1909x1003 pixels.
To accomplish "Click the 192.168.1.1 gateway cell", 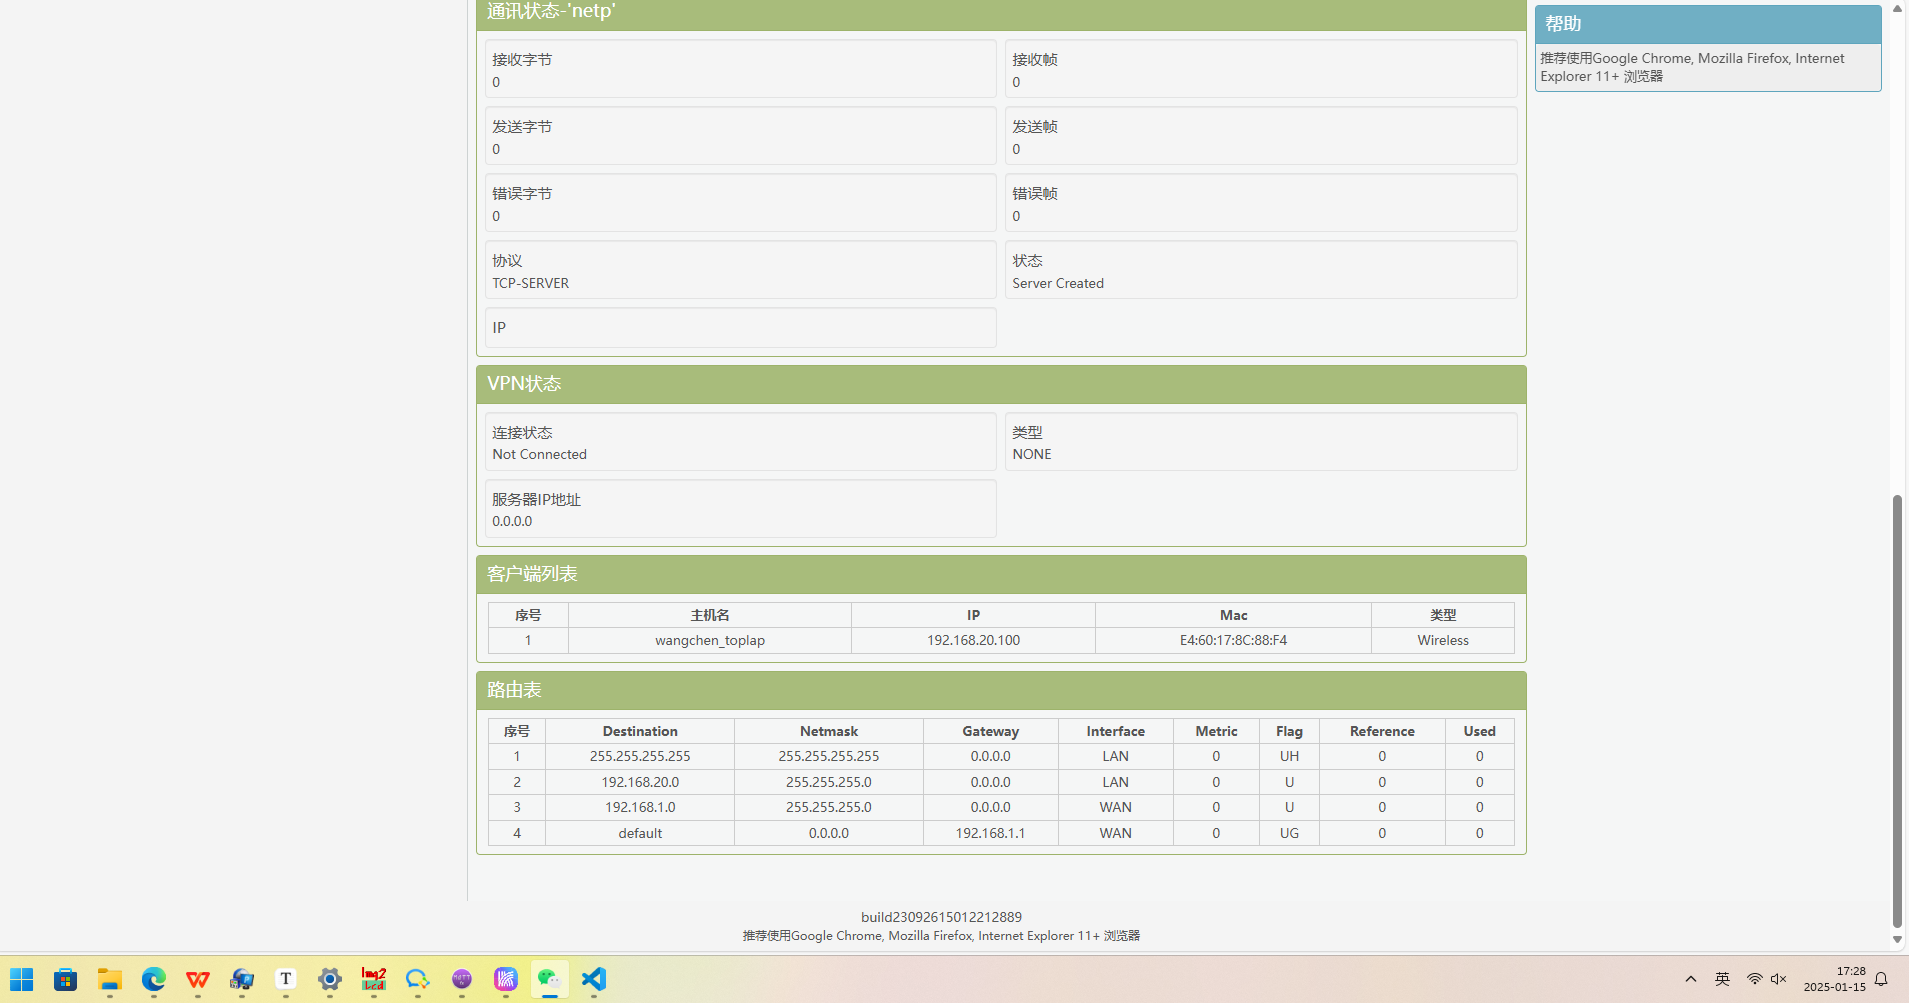I will click(991, 833).
